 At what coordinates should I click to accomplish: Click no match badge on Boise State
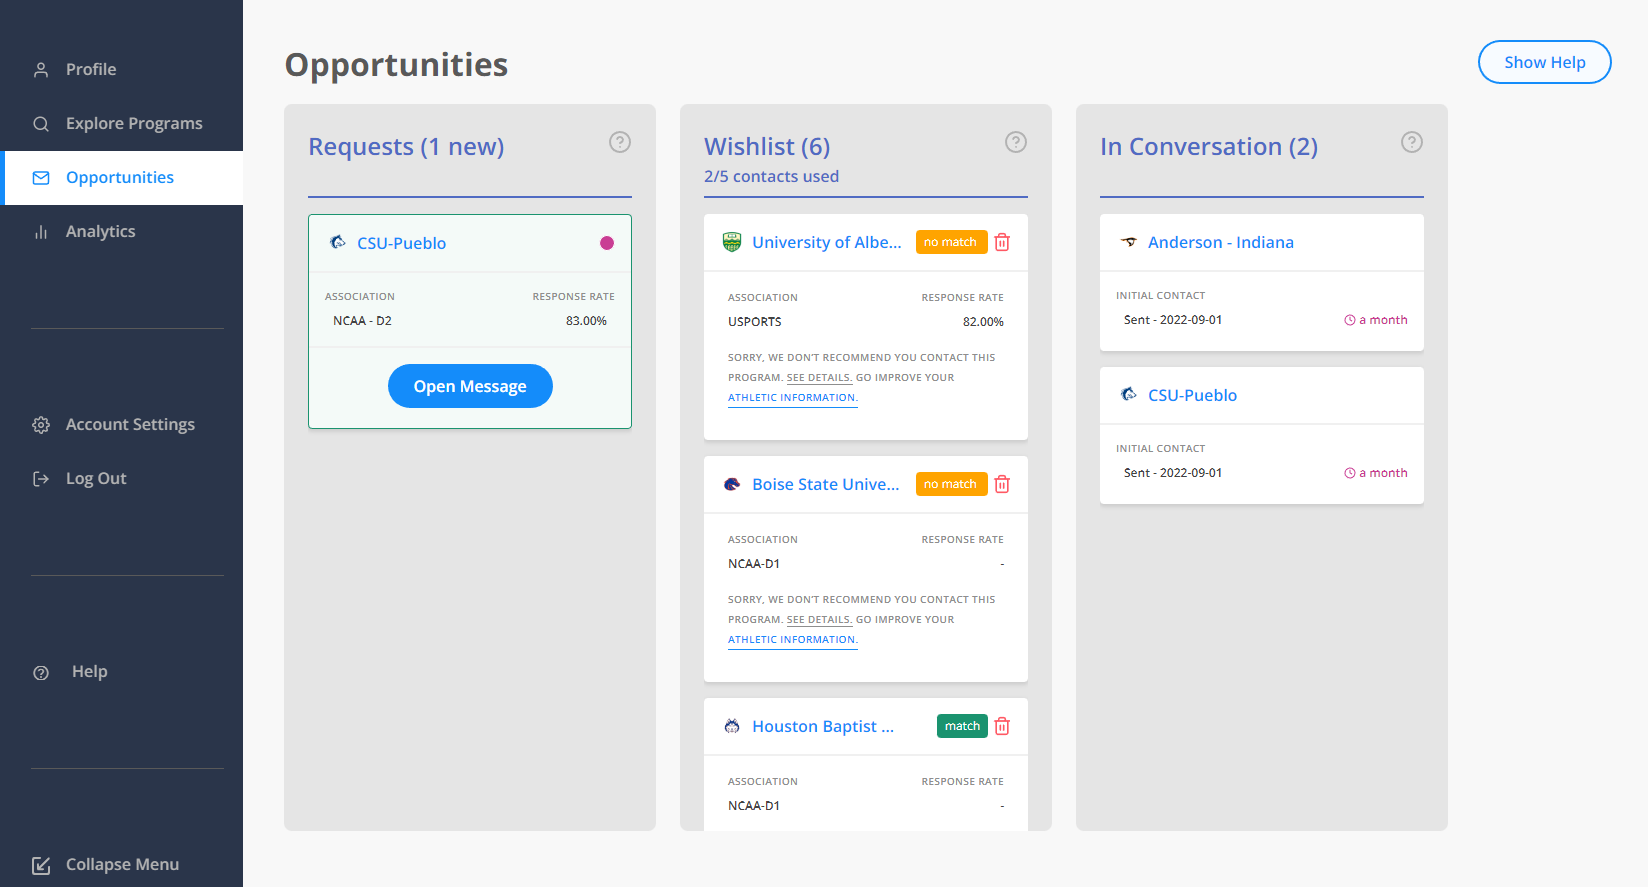click(951, 484)
